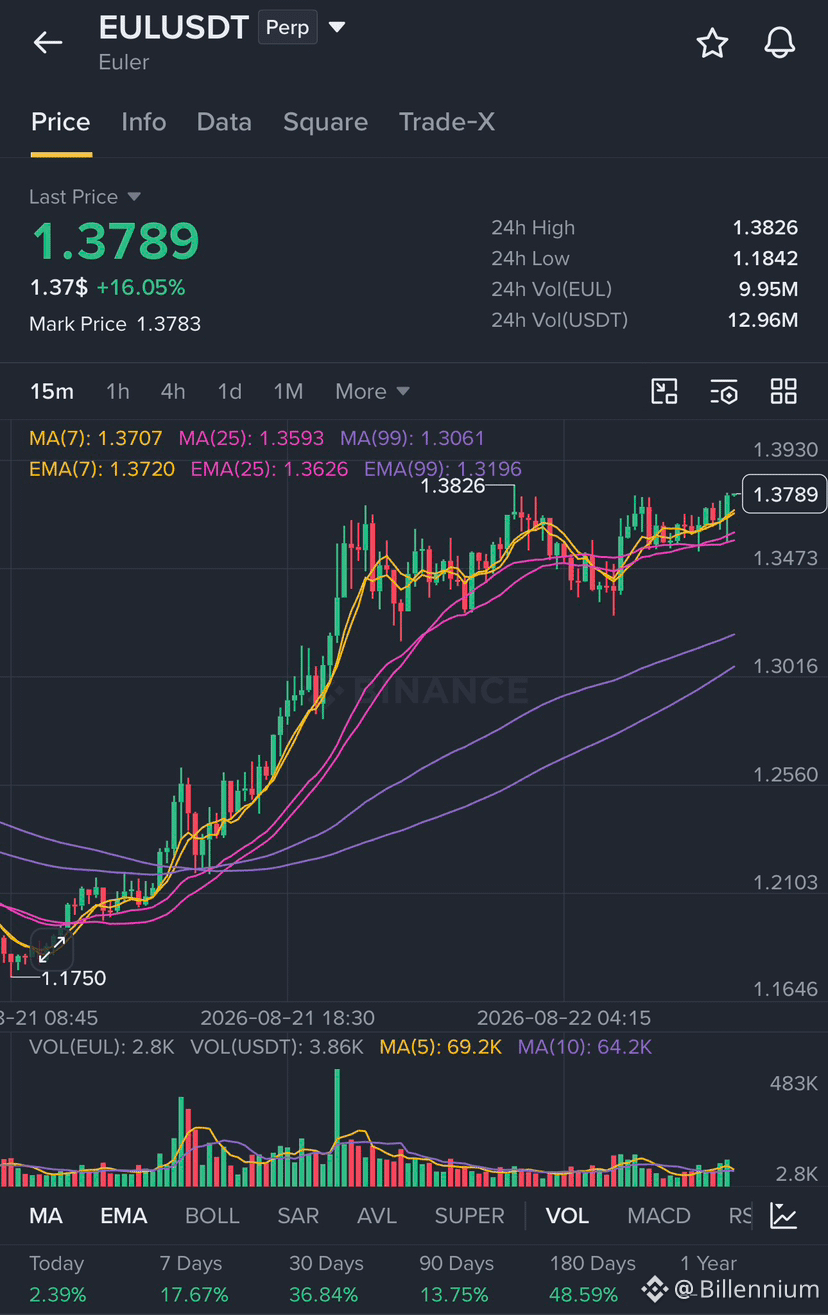Tap the current price label 1.3789 on axis
The image size is (828, 1315).
[x=785, y=494]
